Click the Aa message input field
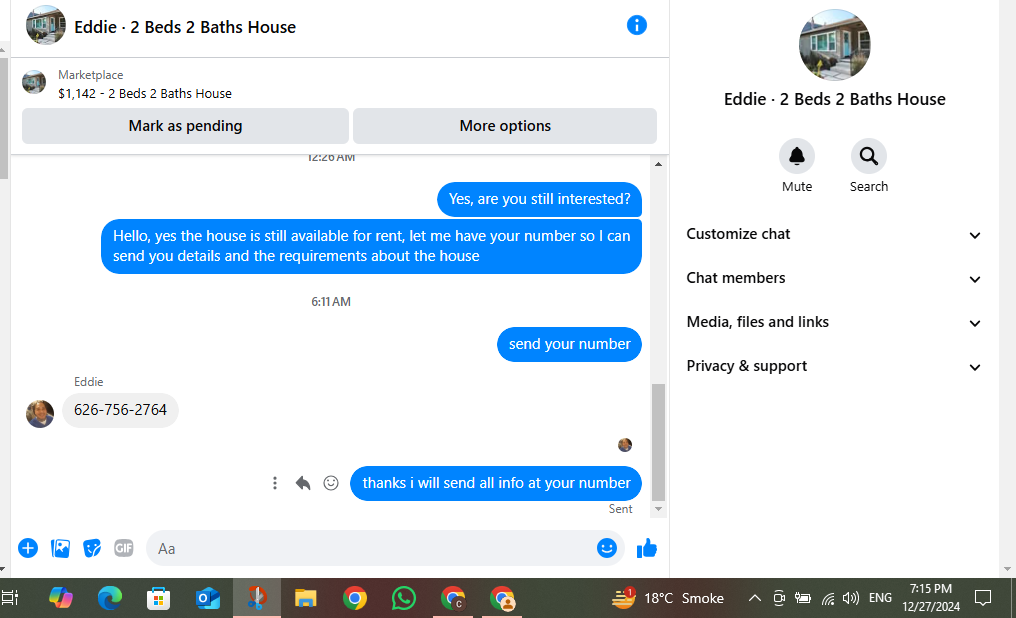Viewport: 1016px width, 618px height. pos(369,548)
